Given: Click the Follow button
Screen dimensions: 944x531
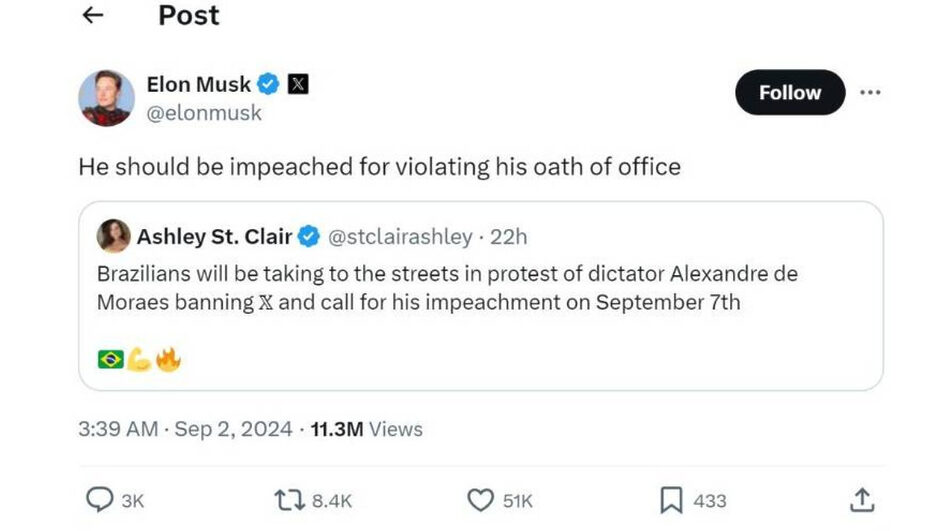Looking at the screenshot, I should pyautogui.click(x=790, y=92).
